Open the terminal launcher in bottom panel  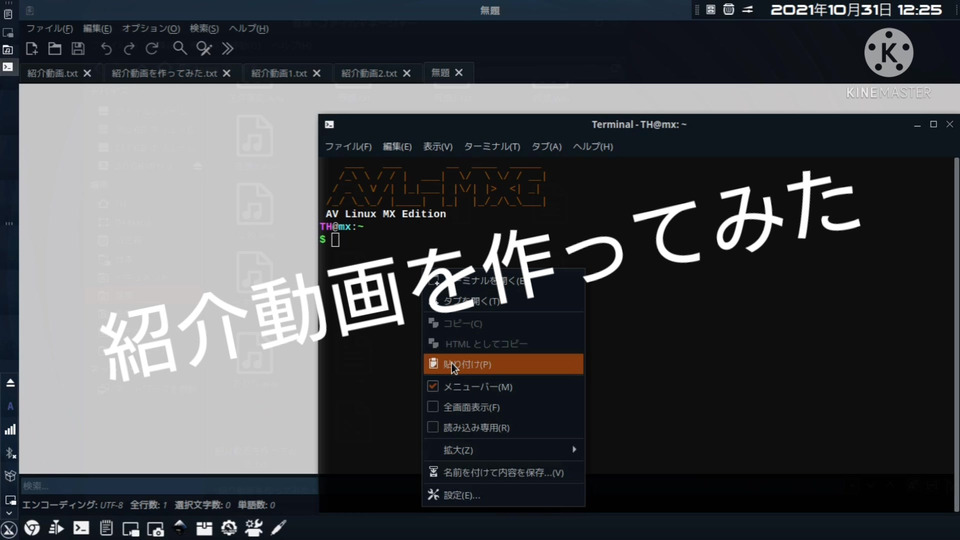(81, 528)
